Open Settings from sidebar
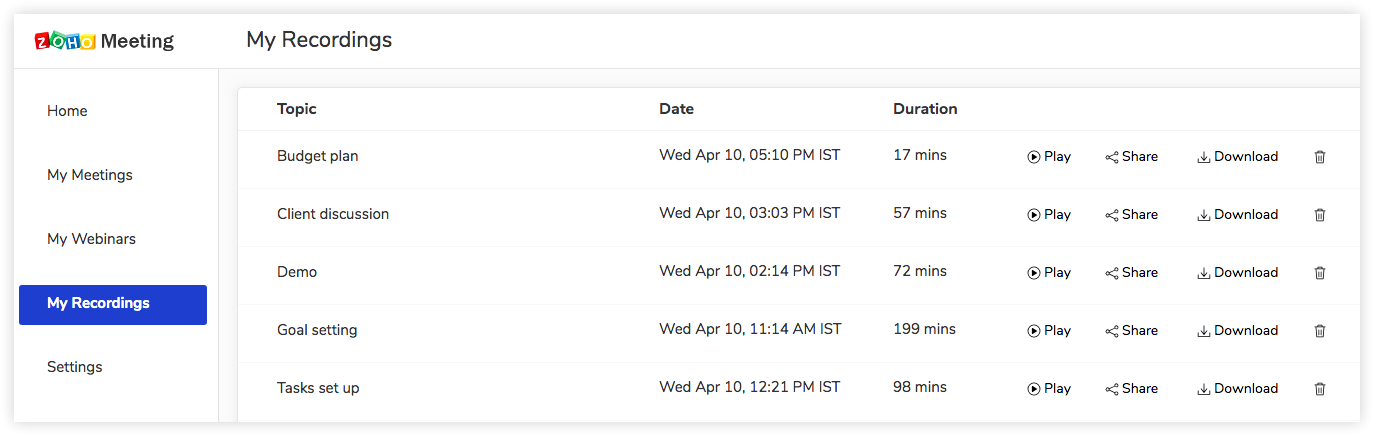The width and height of the screenshot is (1374, 436). [75, 367]
